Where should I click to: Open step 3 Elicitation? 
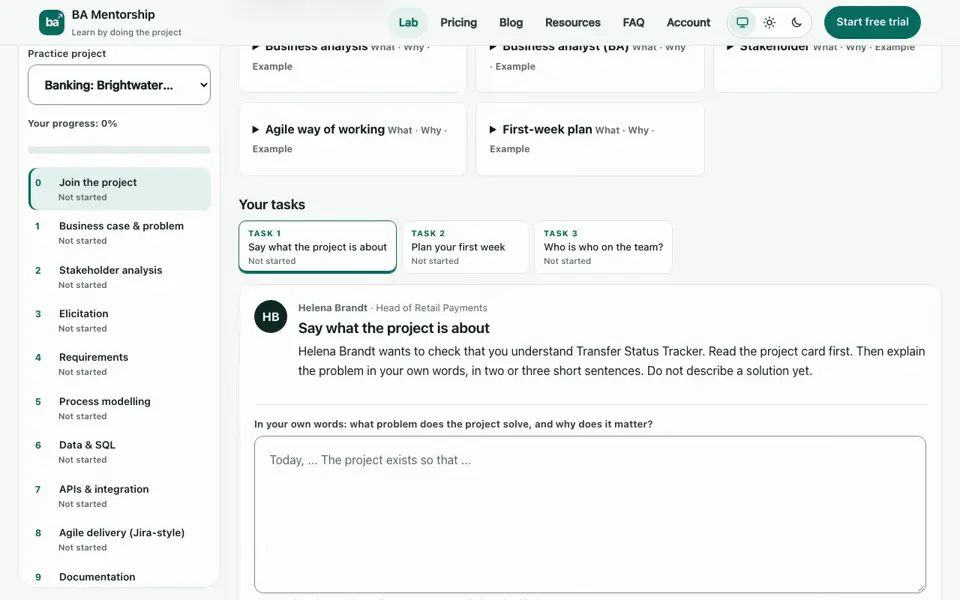click(119, 320)
